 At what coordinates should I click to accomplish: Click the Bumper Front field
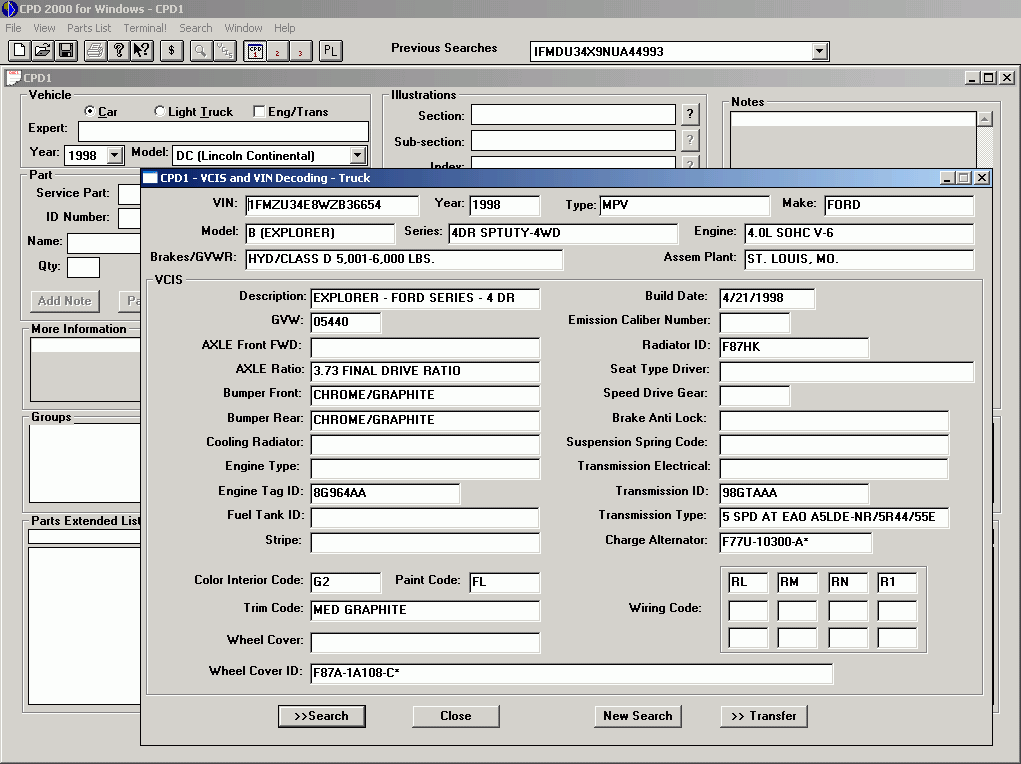tap(425, 395)
